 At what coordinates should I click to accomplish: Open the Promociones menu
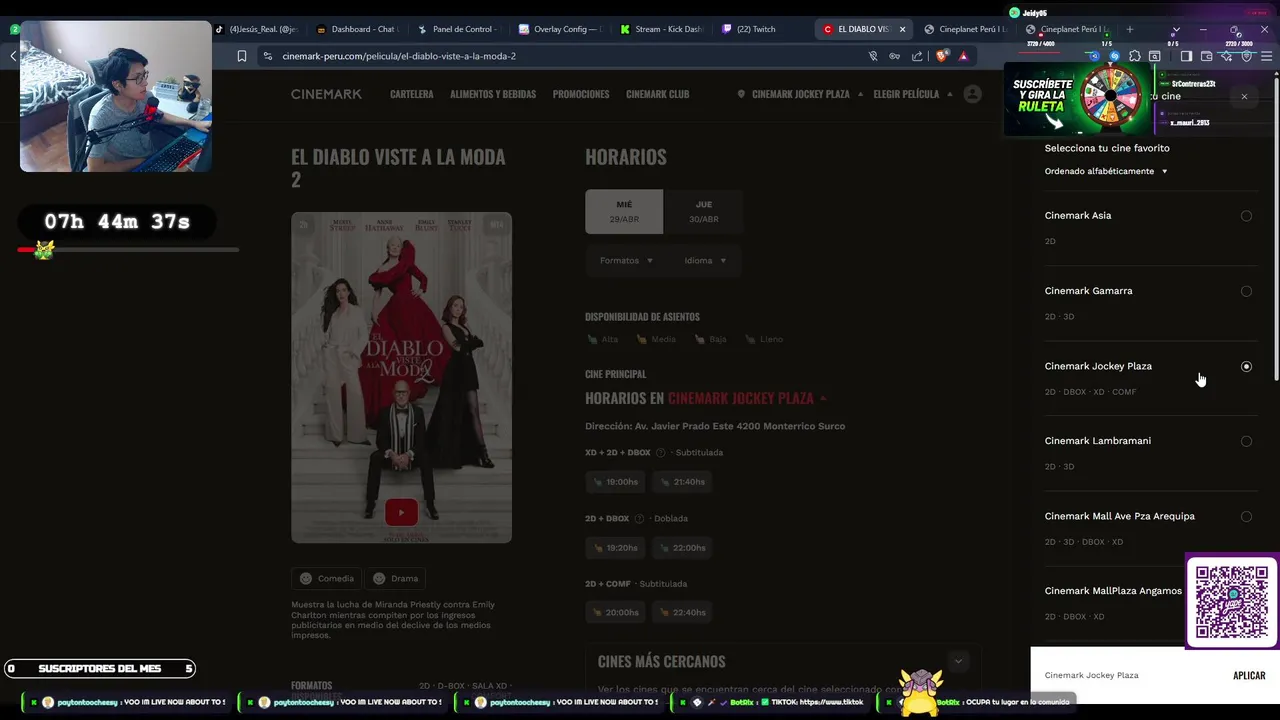click(x=581, y=94)
